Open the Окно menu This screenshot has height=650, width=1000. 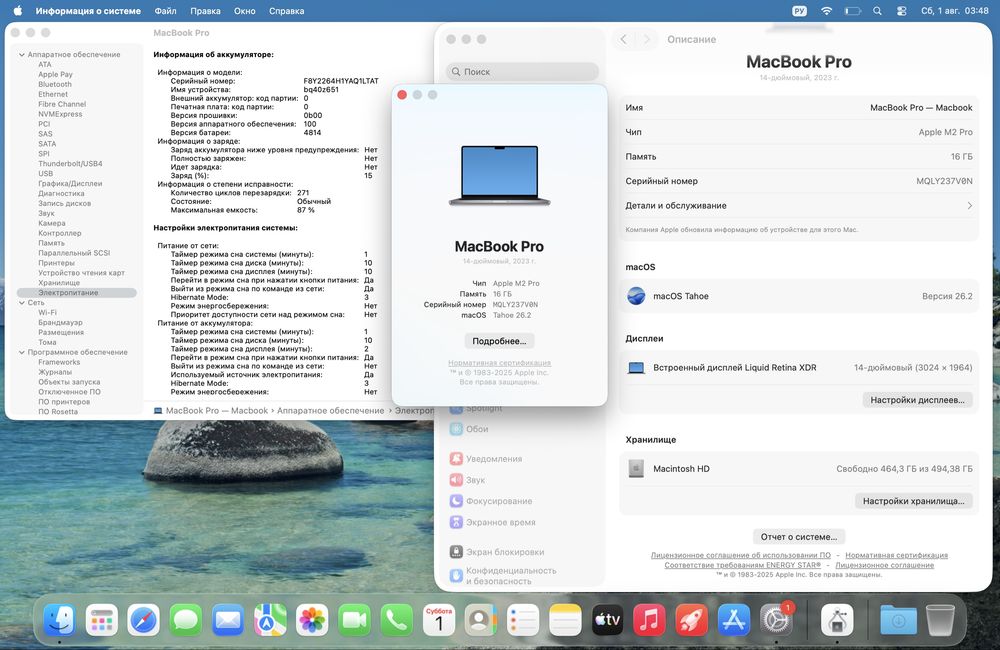point(244,11)
